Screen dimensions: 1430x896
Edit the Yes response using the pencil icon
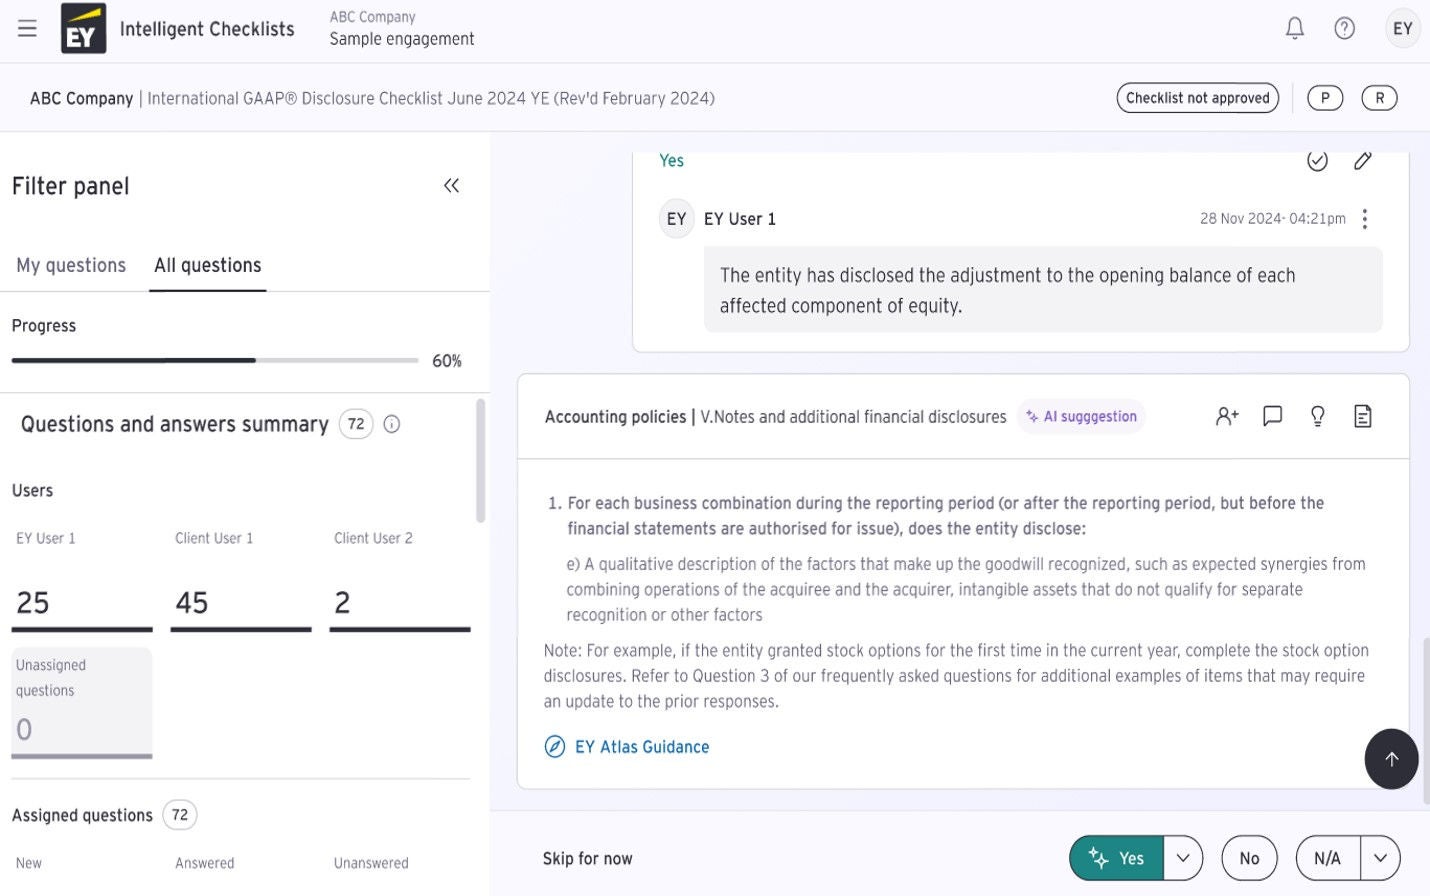(1363, 160)
